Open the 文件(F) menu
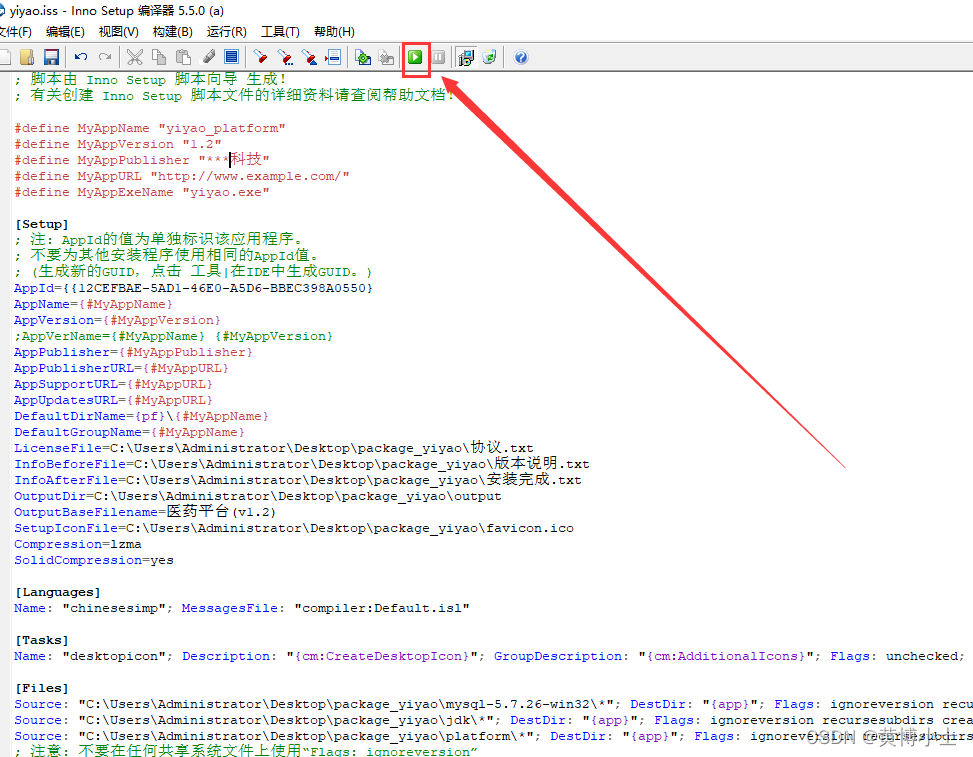The image size is (973, 757). (x=15, y=32)
